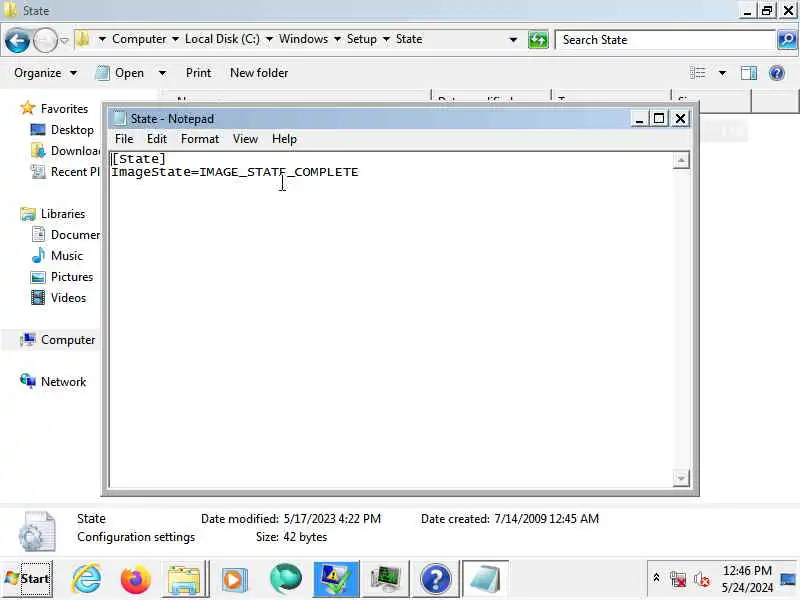Click Notepad scrollbar up arrow
Screen dimensions: 800x600
point(681,161)
